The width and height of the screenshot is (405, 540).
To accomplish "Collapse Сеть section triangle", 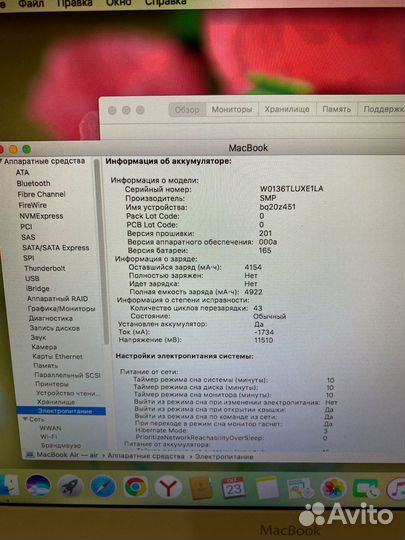I will [25, 419].
